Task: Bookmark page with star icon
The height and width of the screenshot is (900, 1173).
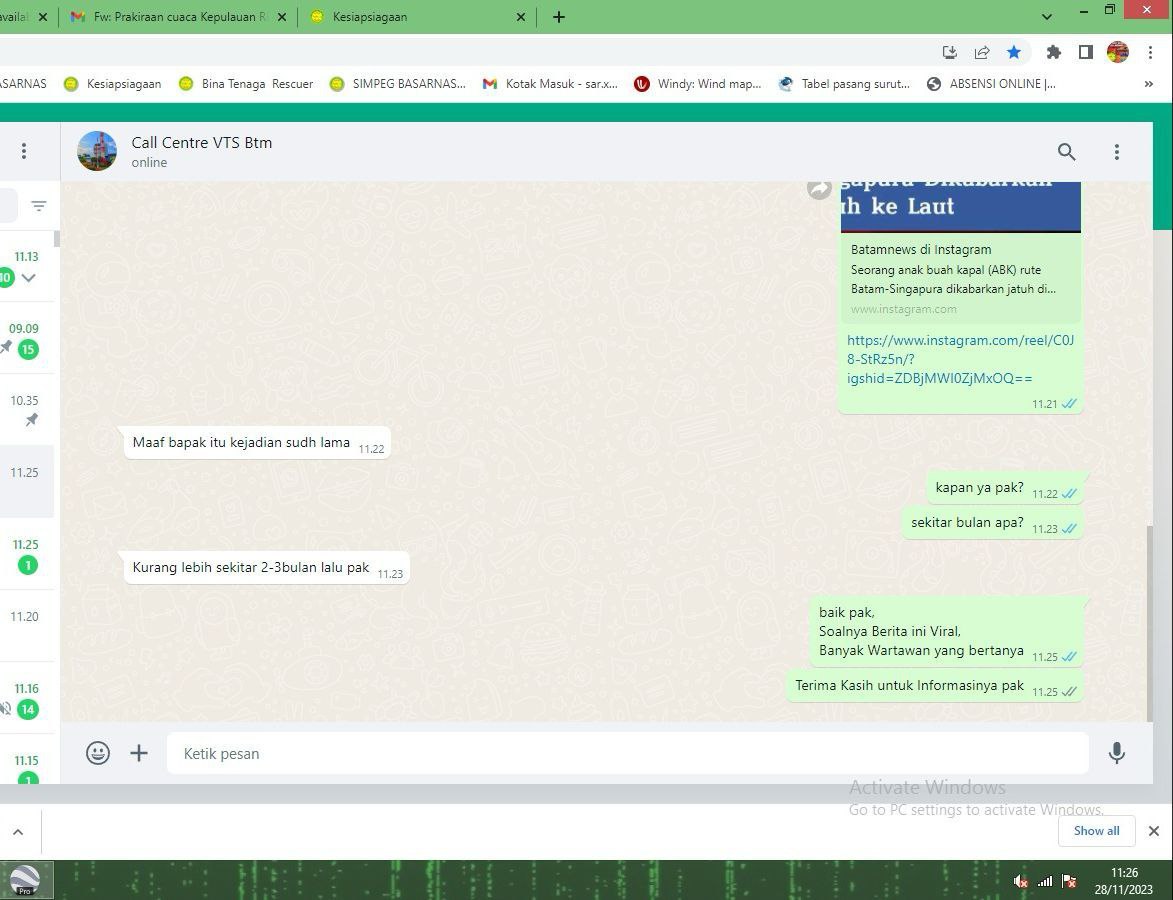Action: pos(1014,52)
